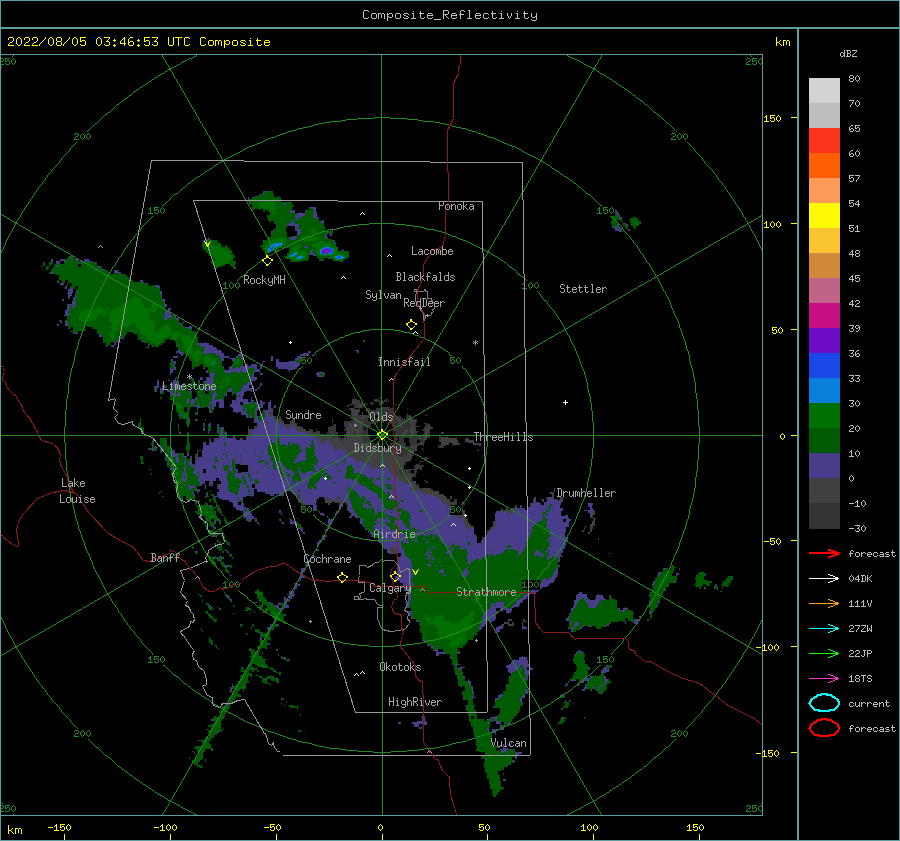Click the green 22JP arrow icon
The width and height of the screenshot is (900, 841).
(x=824, y=653)
